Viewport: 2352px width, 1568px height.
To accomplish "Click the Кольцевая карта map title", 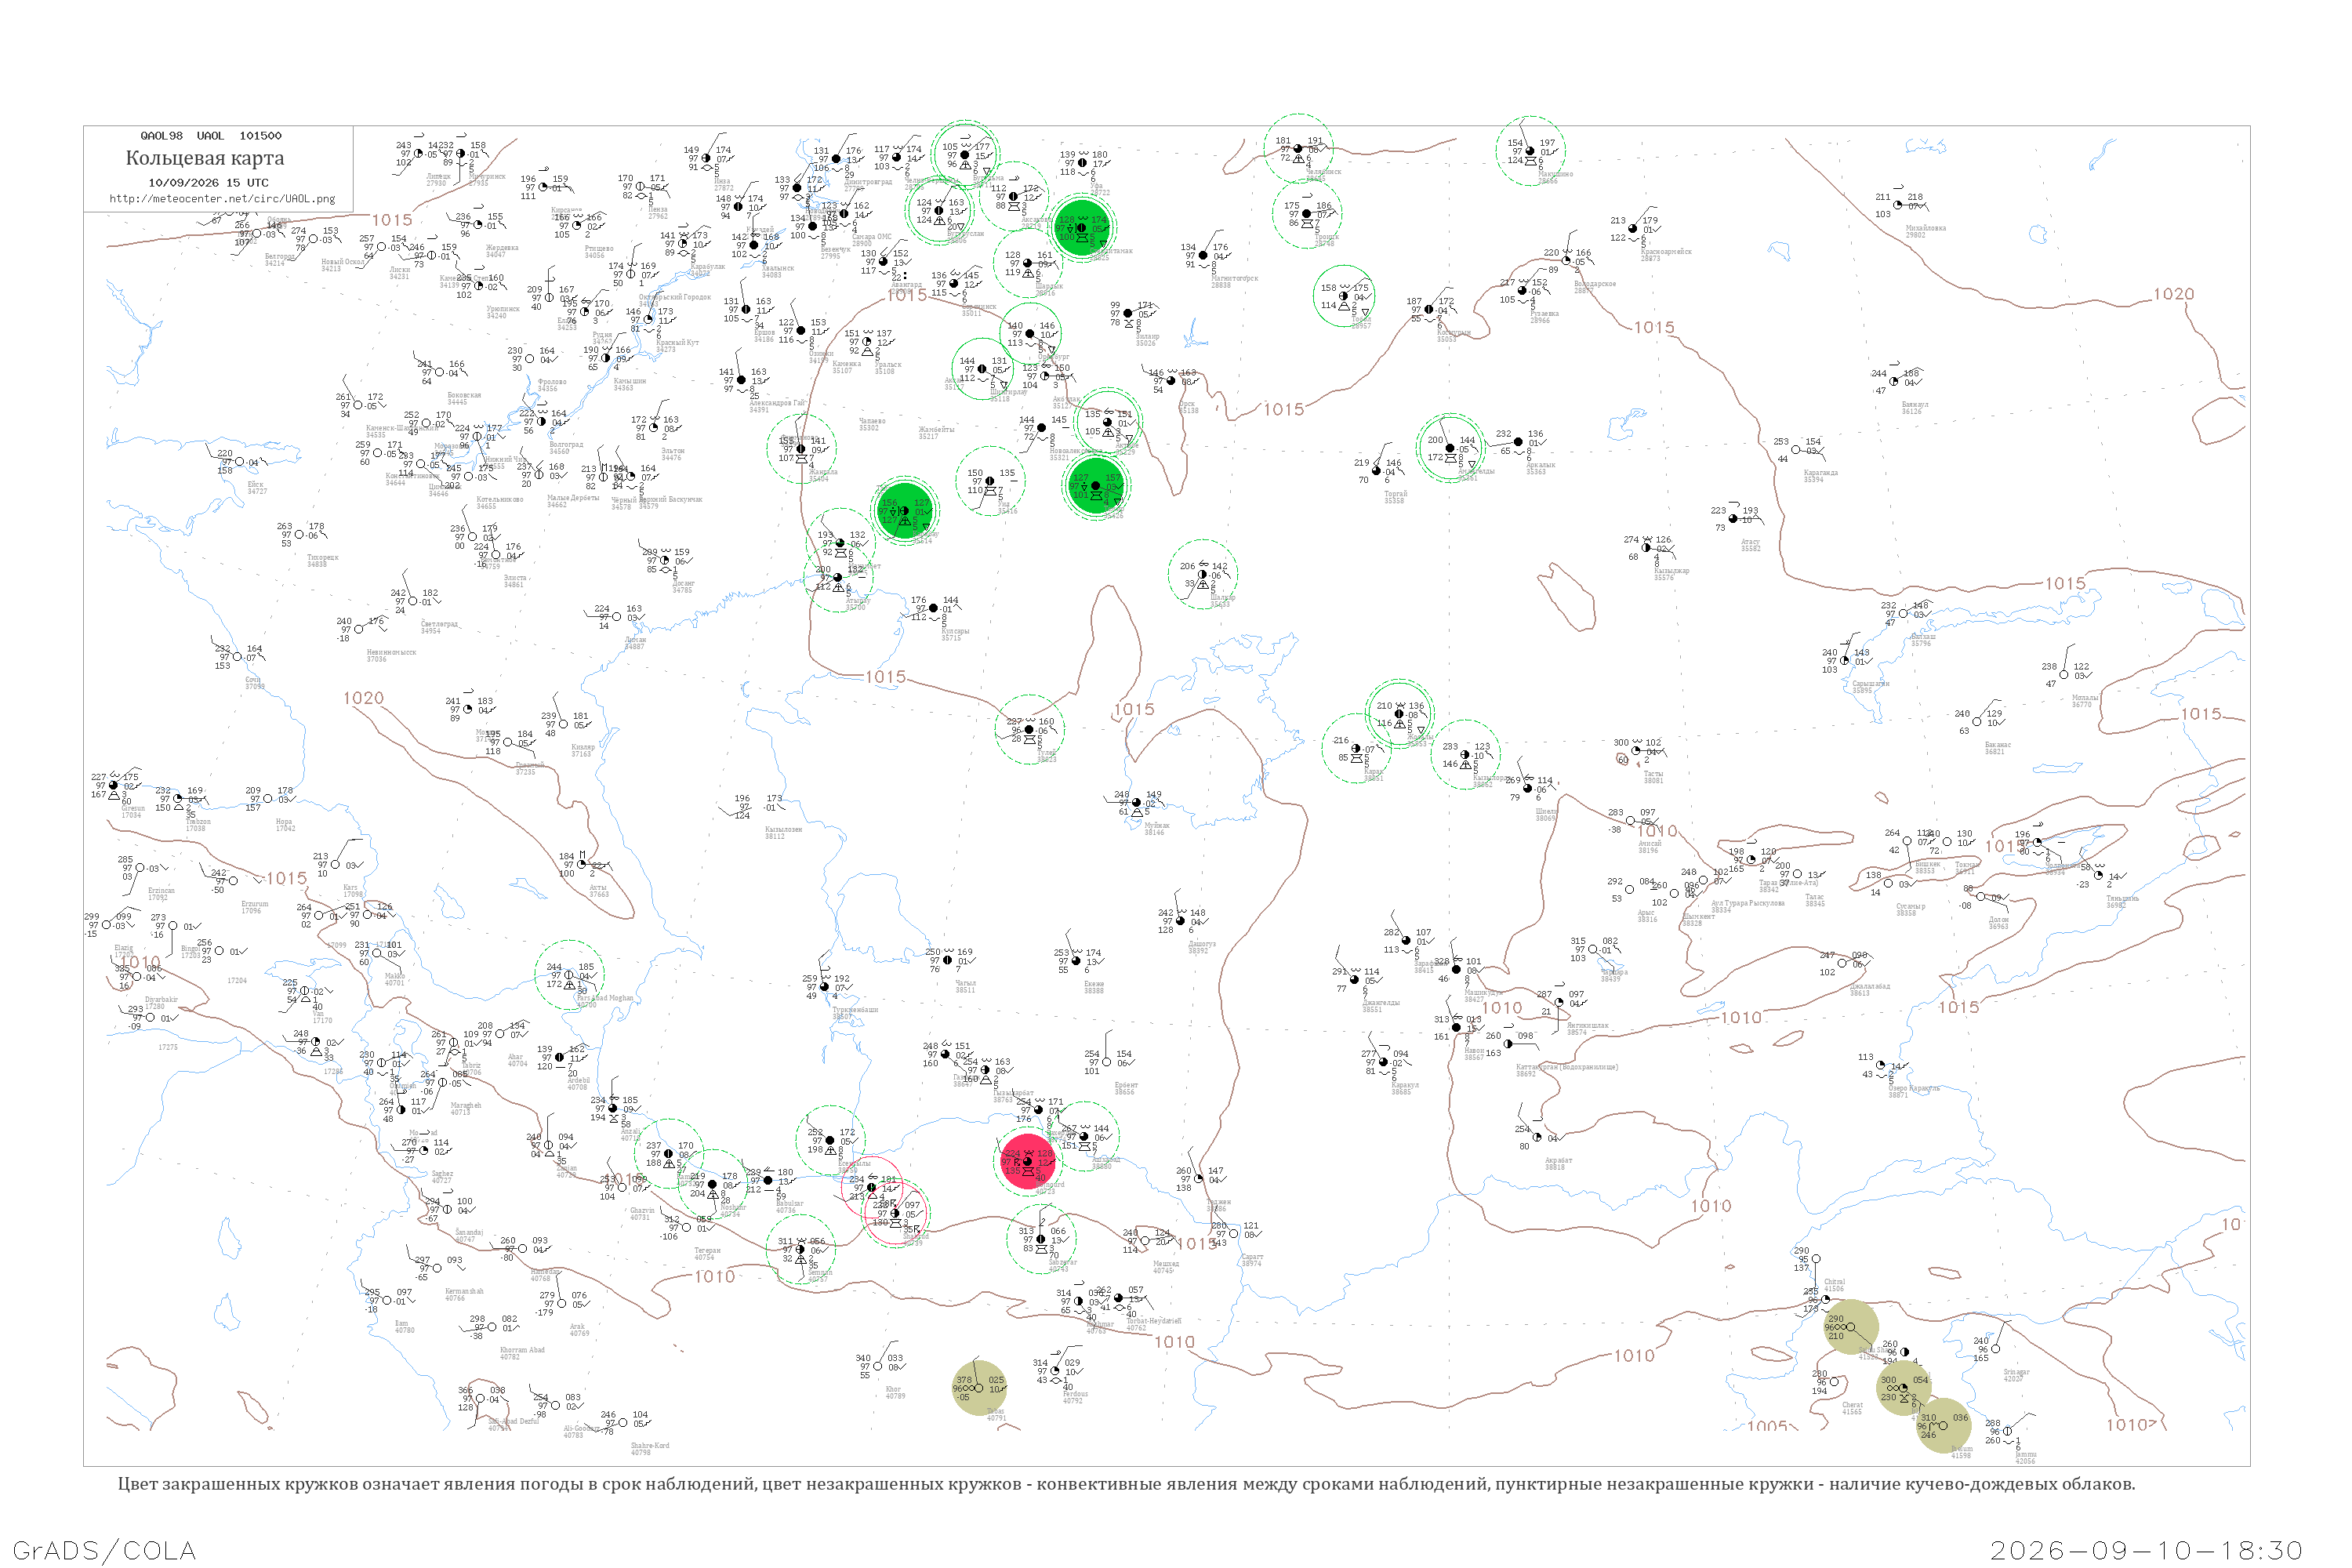I will click(x=205, y=158).
